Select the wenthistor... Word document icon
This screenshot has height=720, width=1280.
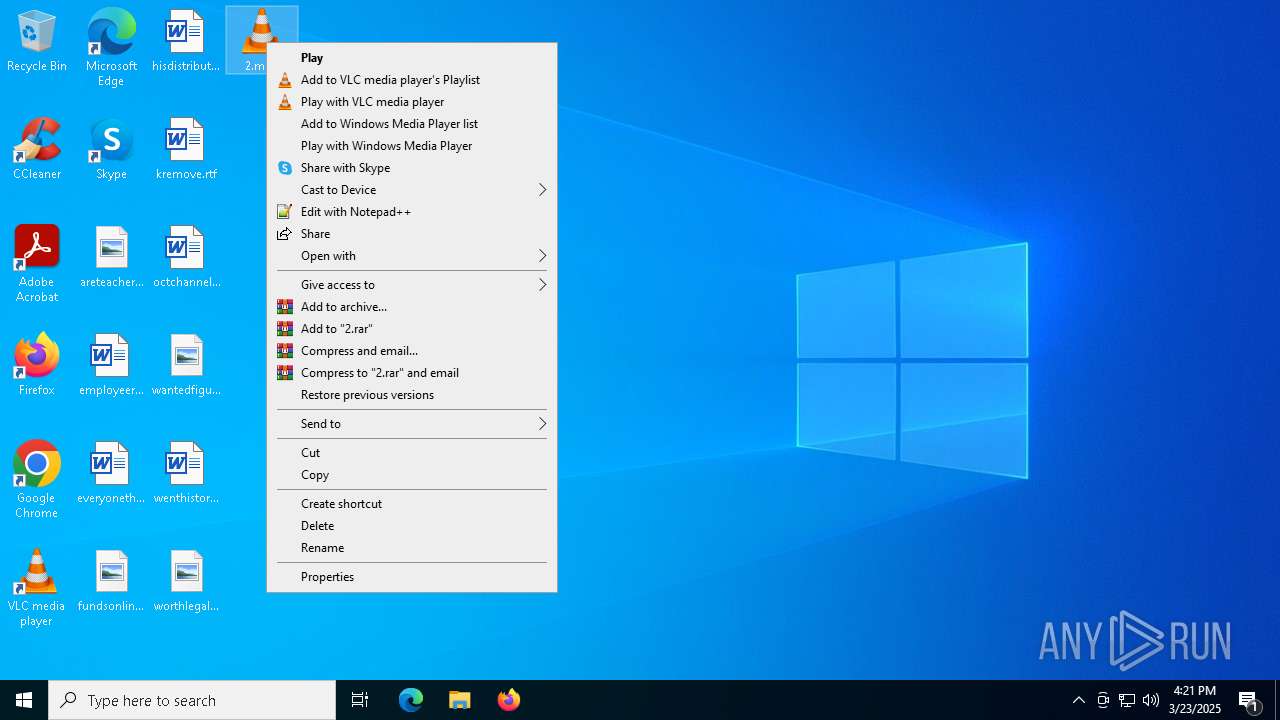(186, 473)
